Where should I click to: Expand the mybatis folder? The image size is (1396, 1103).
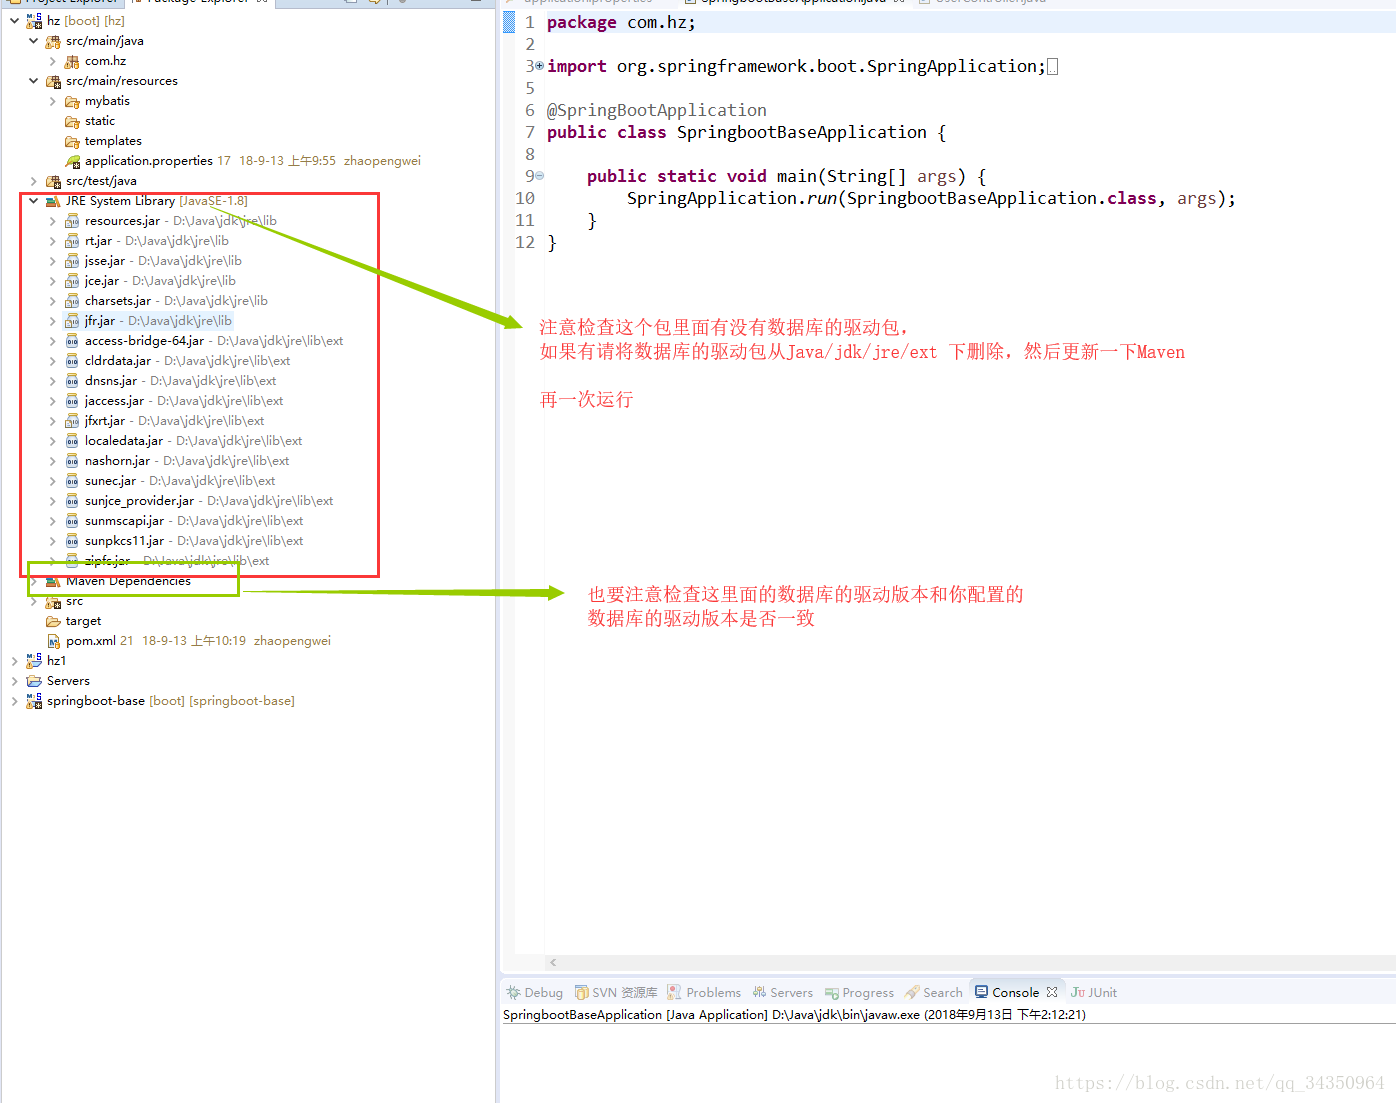(x=53, y=101)
